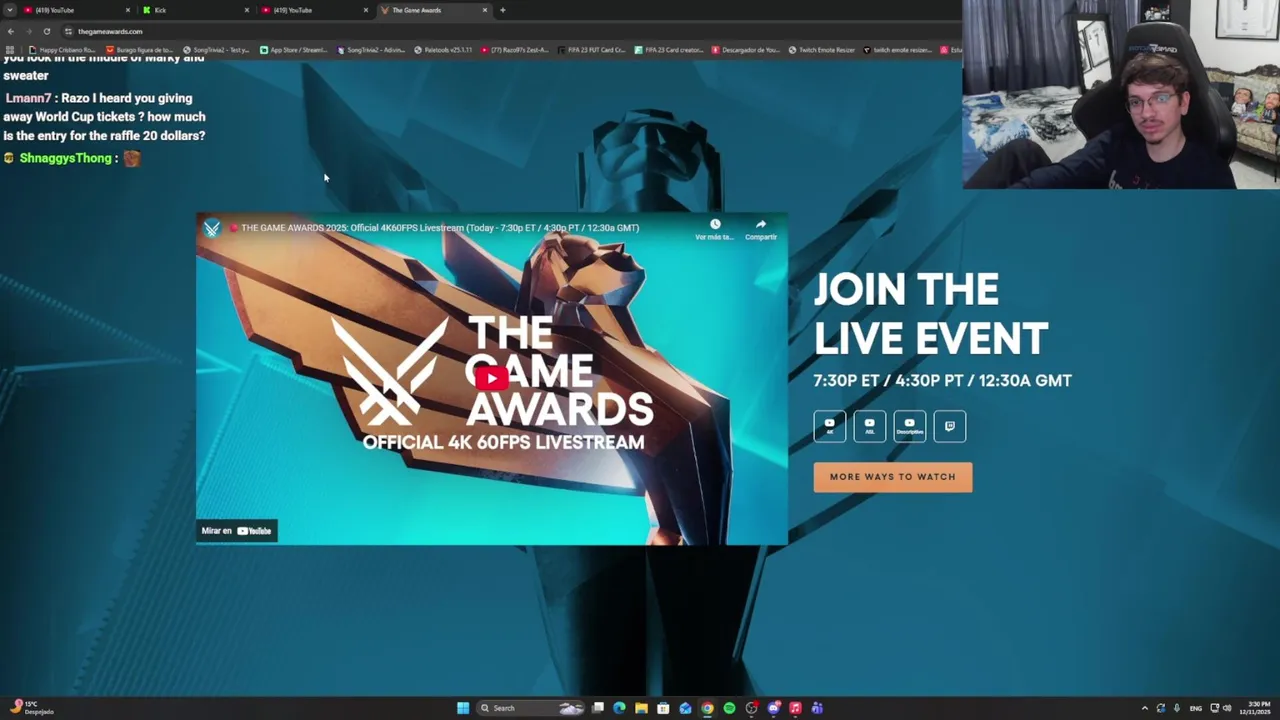Open the YouTube ASL stream icon
Viewport: 1280px width, 720px height.
(869, 426)
